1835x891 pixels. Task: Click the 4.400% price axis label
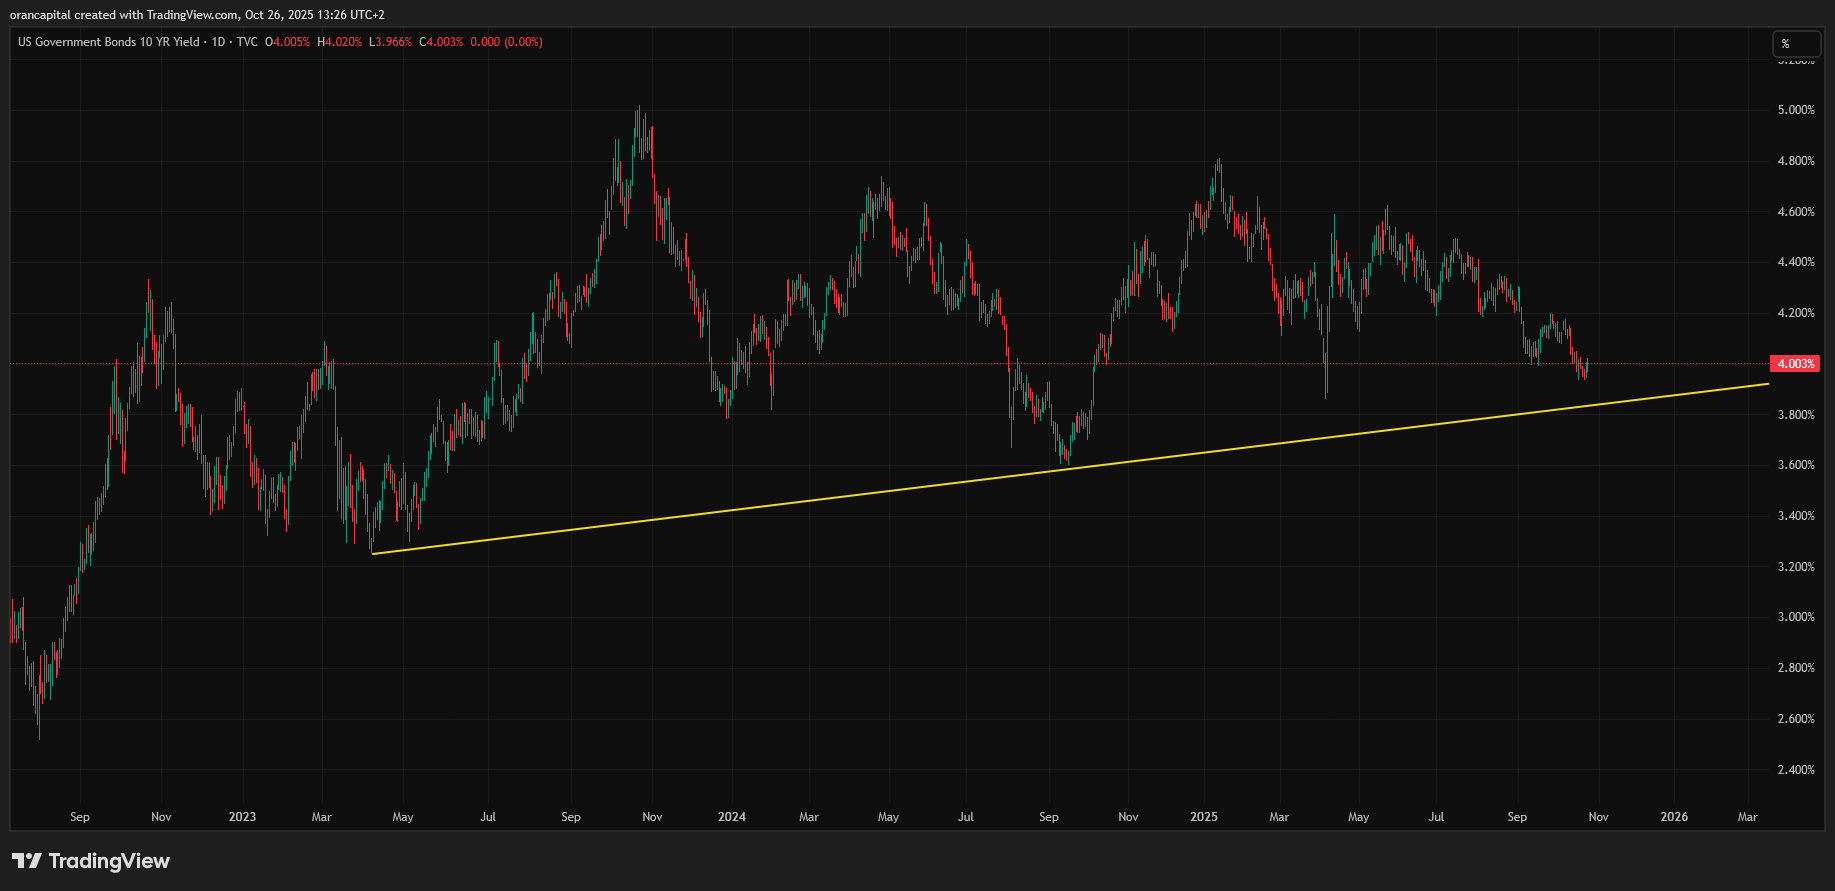(1796, 262)
